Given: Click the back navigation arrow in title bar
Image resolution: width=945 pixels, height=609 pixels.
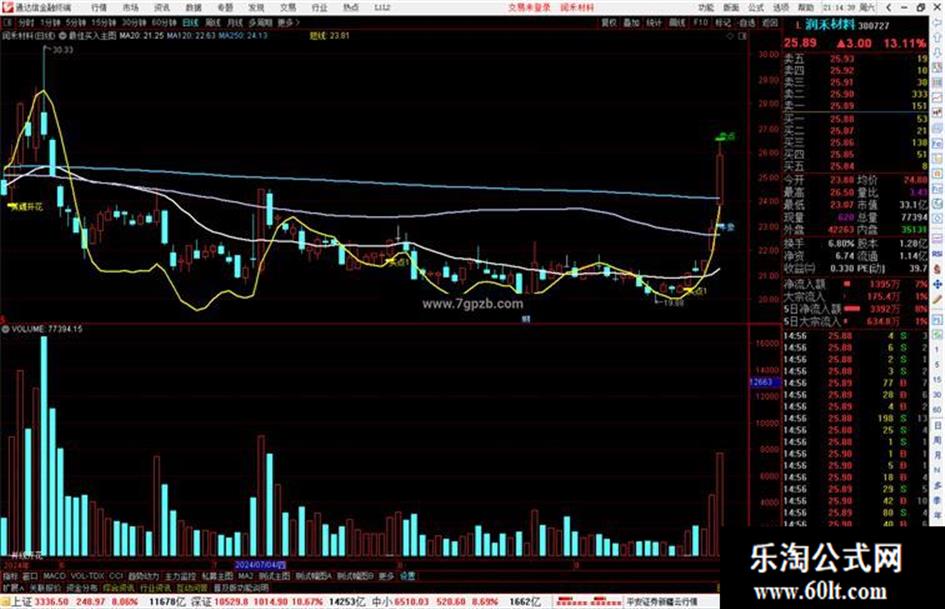Looking at the screenshot, I should tap(888, 7).
